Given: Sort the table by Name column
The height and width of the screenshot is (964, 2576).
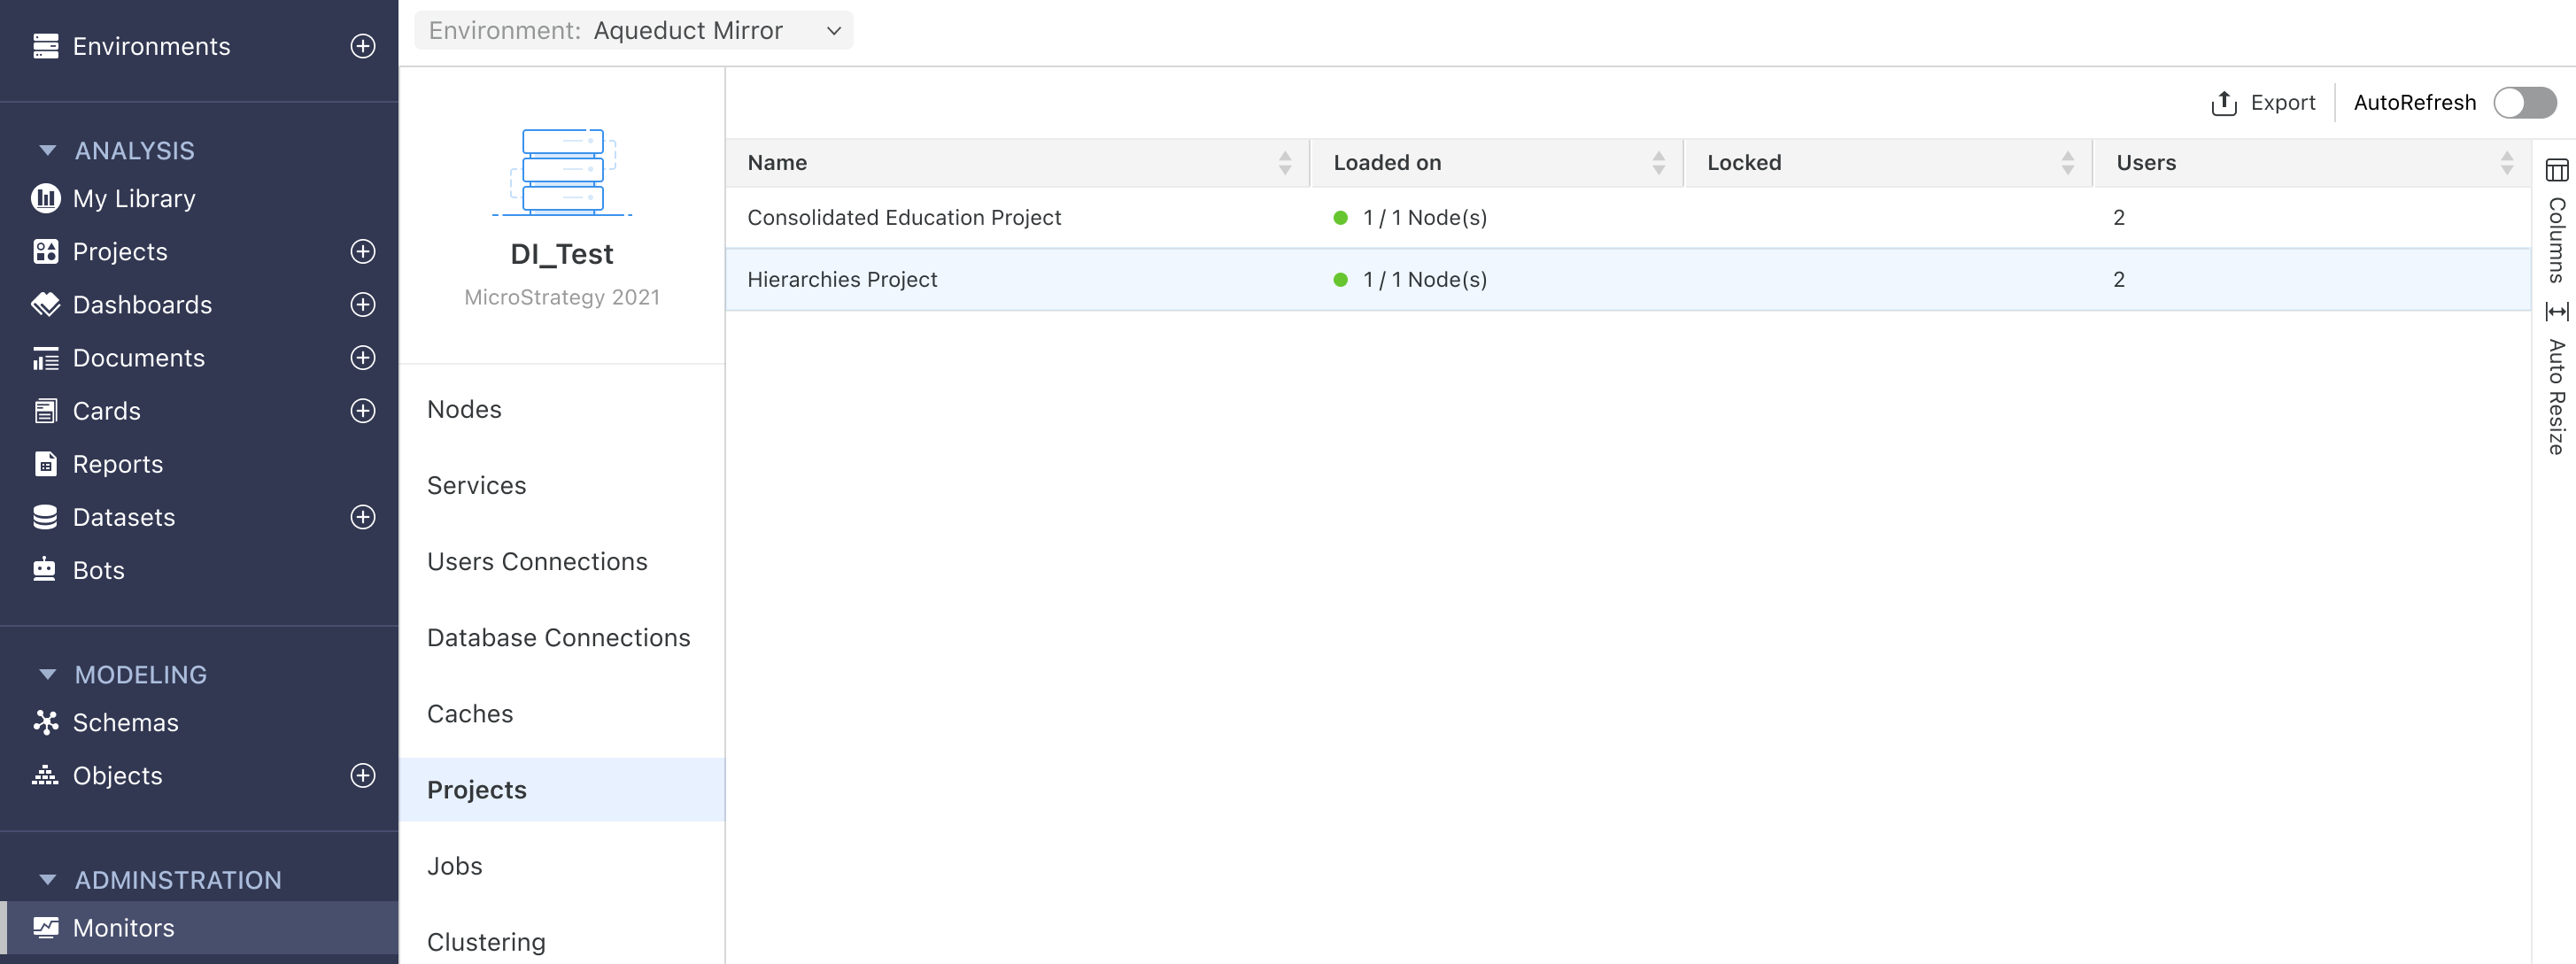Looking at the screenshot, I should tap(1284, 163).
